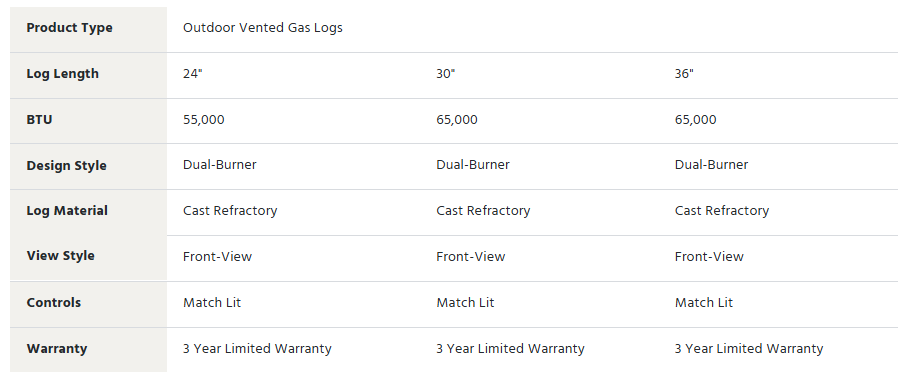Click the View Style label
The image size is (913, 378).
[61, 256]
